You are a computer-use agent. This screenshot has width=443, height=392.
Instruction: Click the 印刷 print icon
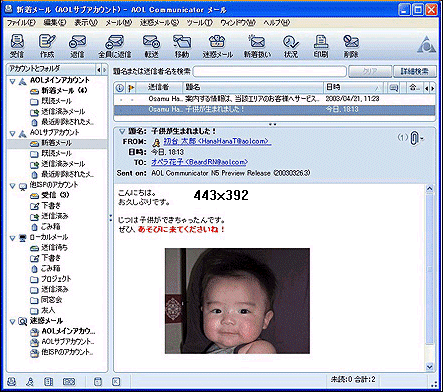pyautogui.click(x=321, y=45)
